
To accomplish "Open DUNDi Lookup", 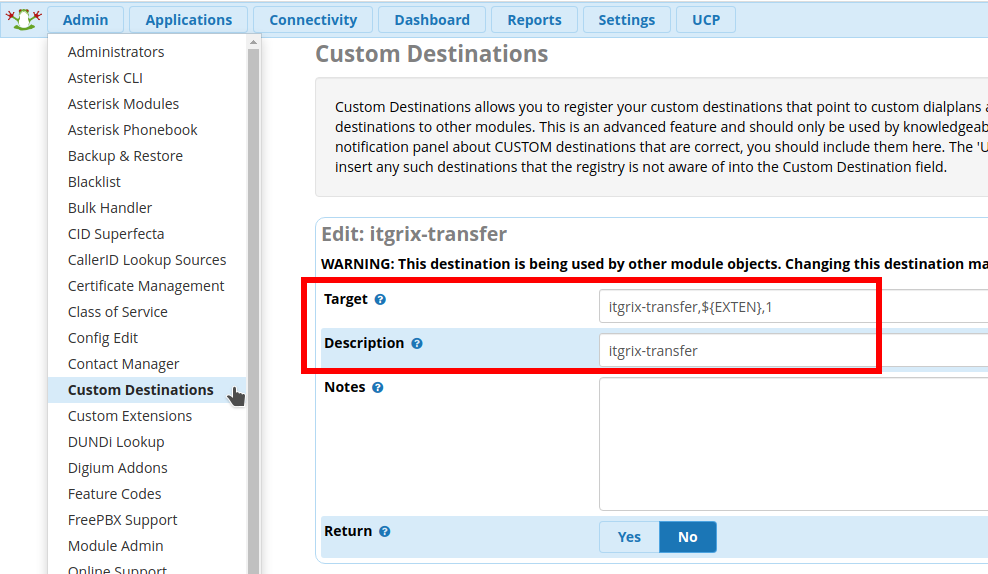I will (116, 442).
